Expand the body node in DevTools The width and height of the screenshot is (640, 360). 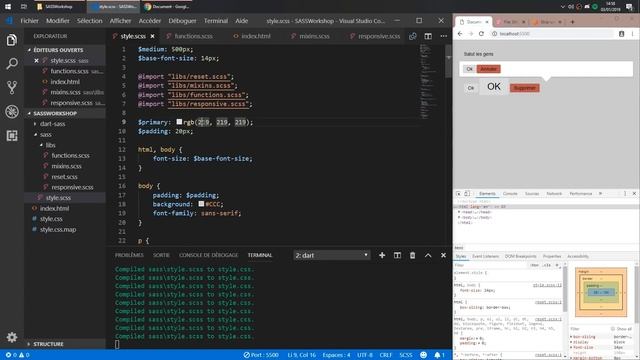(459, 218)
